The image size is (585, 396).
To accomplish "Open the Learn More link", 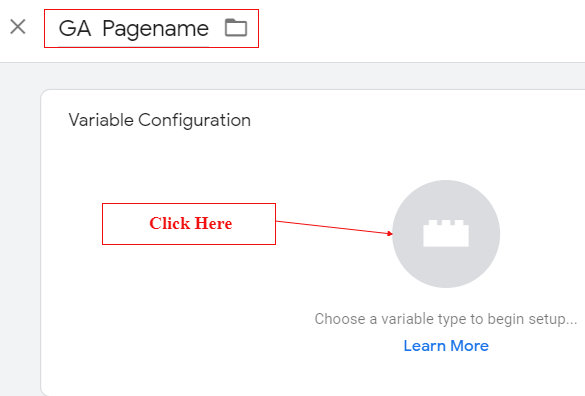I will pos(446,346).
